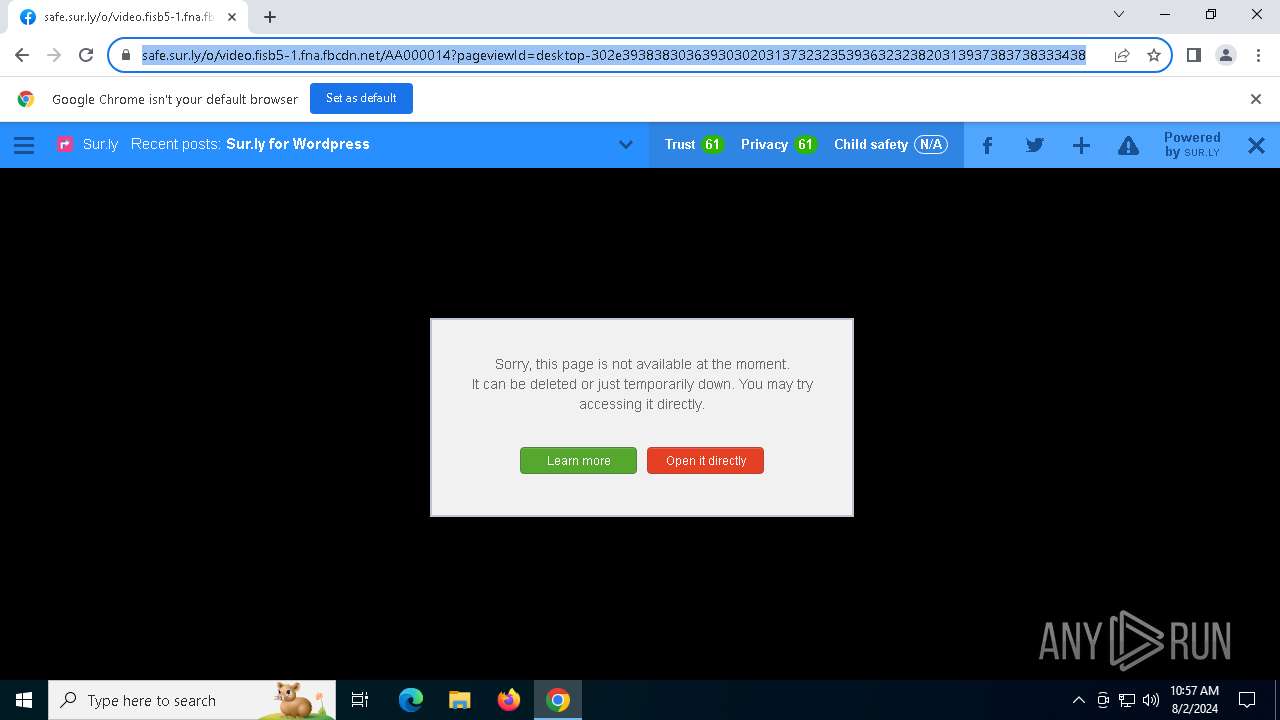Click the 'Sorry, this page is not available' text
This screenshot has width=1280, height=720.
(642, 364)
